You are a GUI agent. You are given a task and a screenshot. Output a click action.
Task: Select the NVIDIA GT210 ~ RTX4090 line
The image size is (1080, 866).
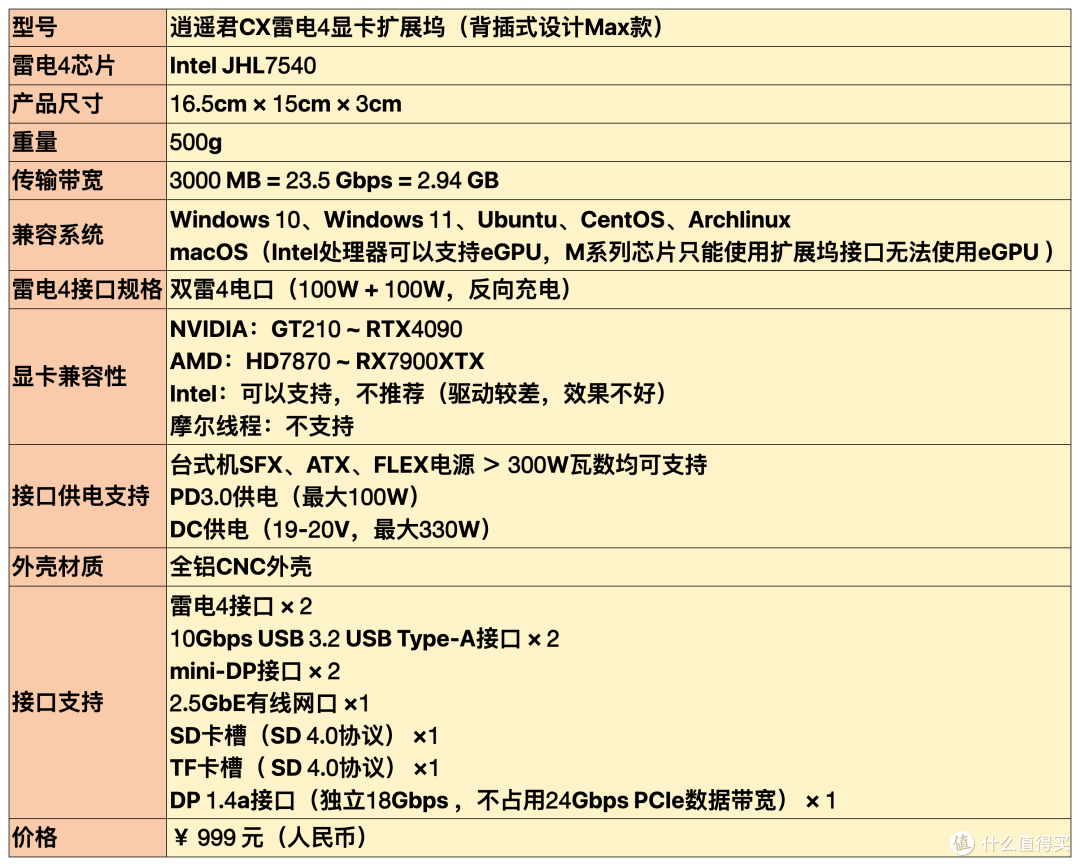tap(316, 329)
